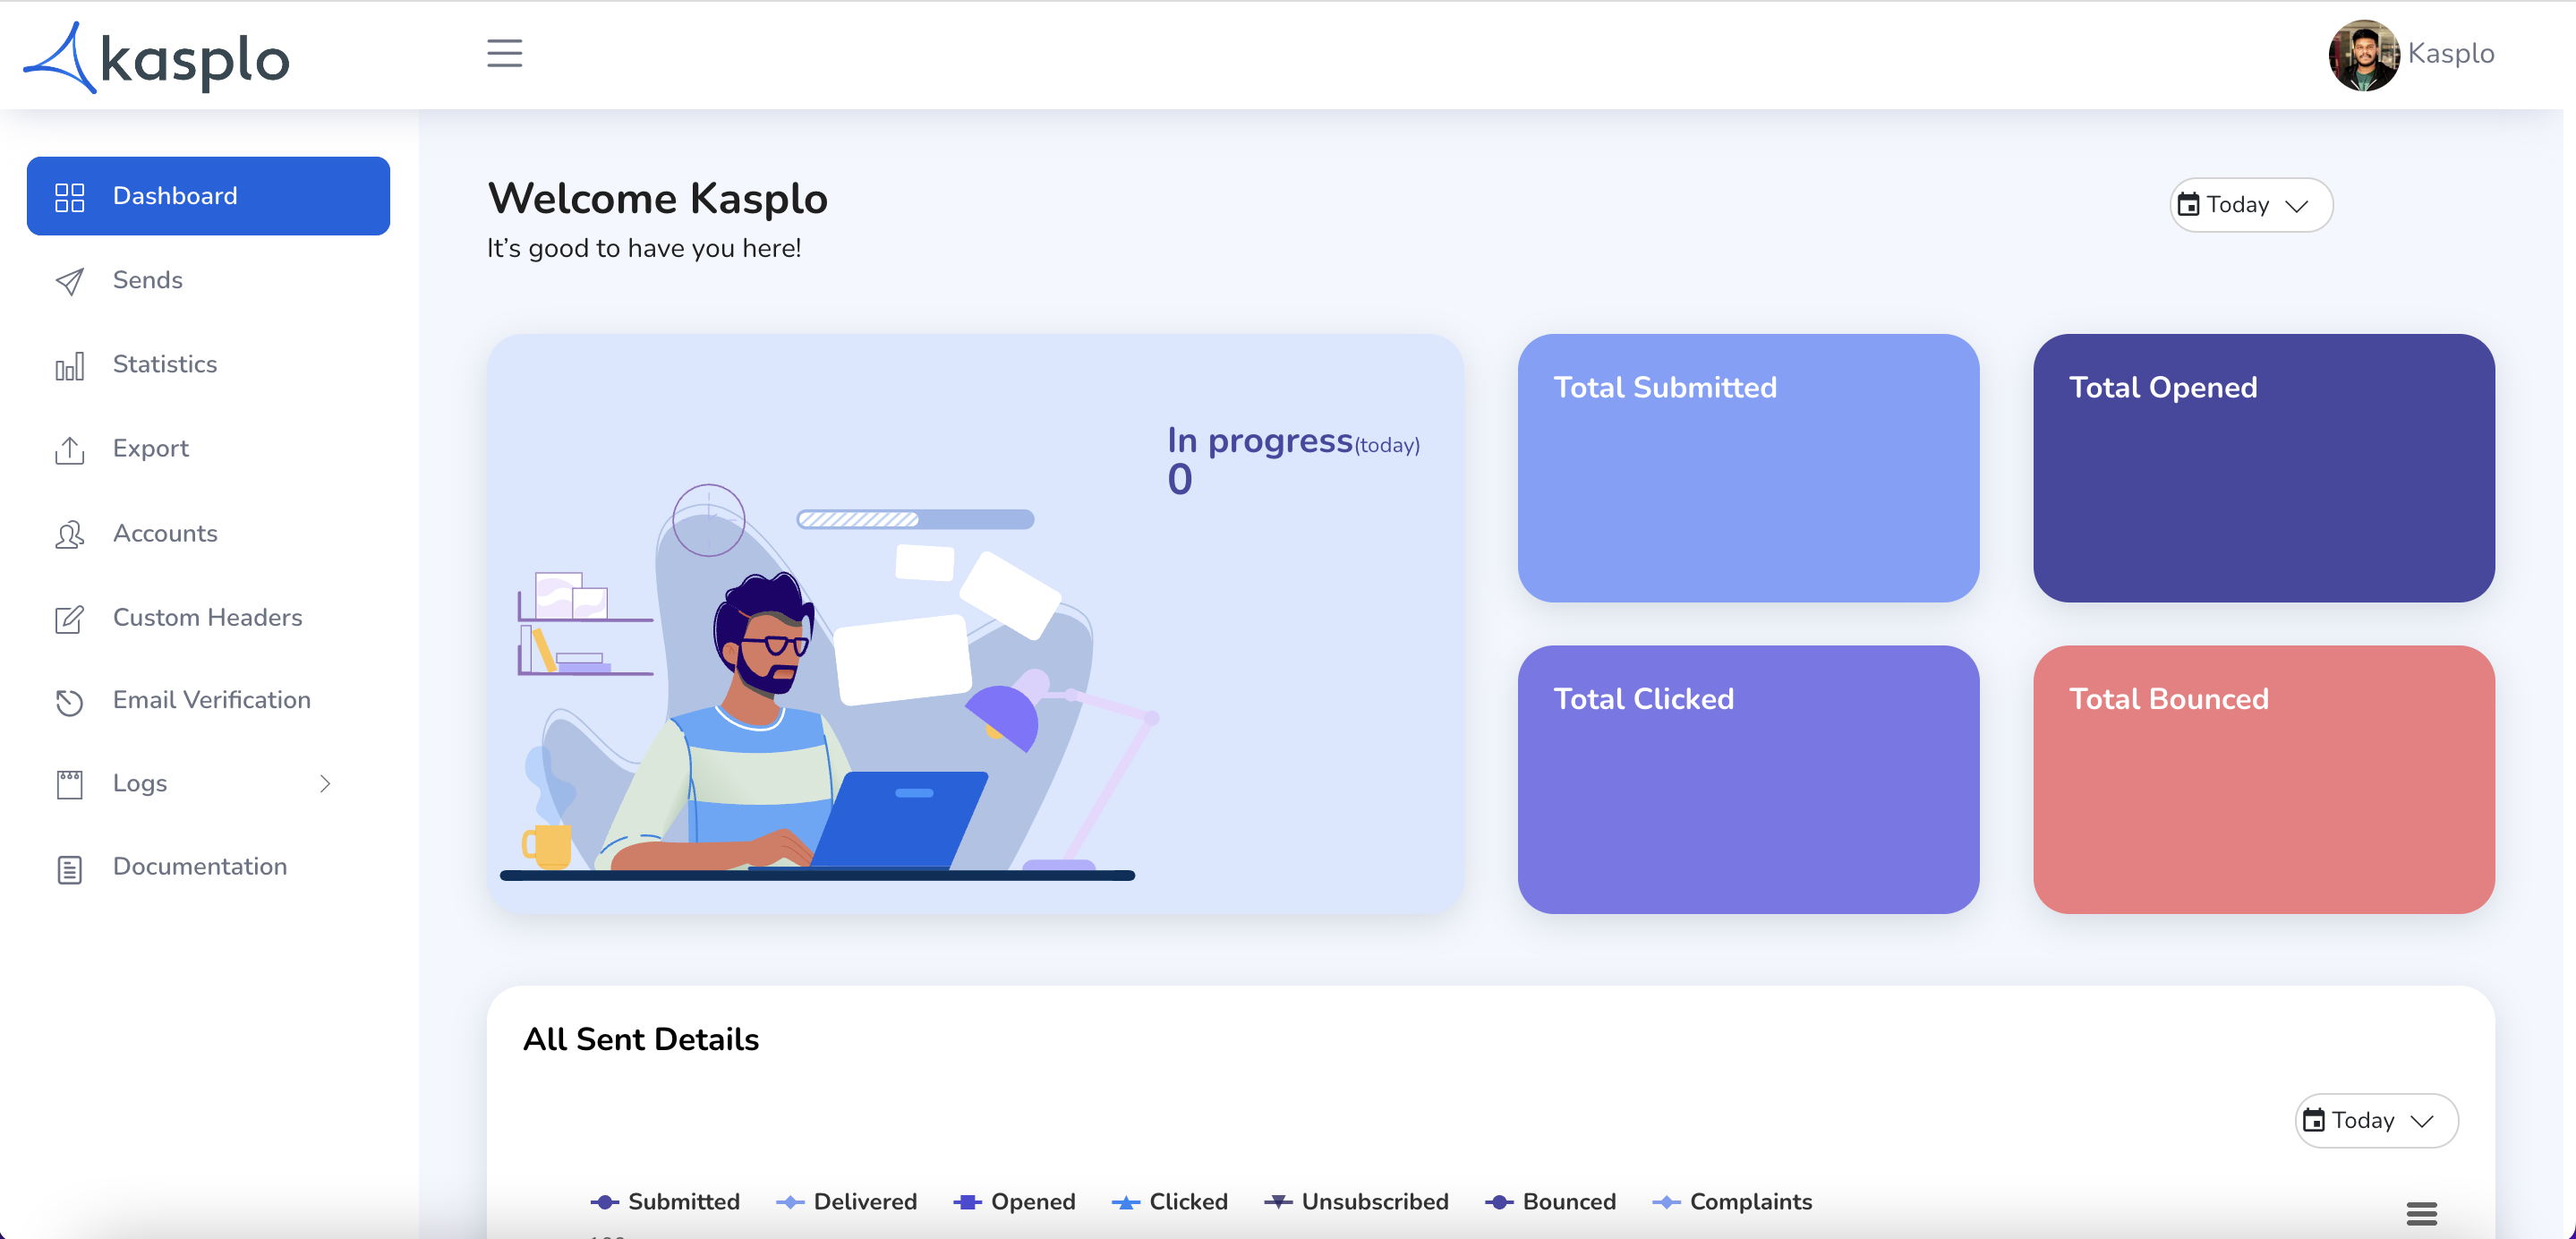This screenshot has width=2576, height=1239.
Task: Click the Accounts user icon
Action: pyautogui.click(x=67, y=533)
